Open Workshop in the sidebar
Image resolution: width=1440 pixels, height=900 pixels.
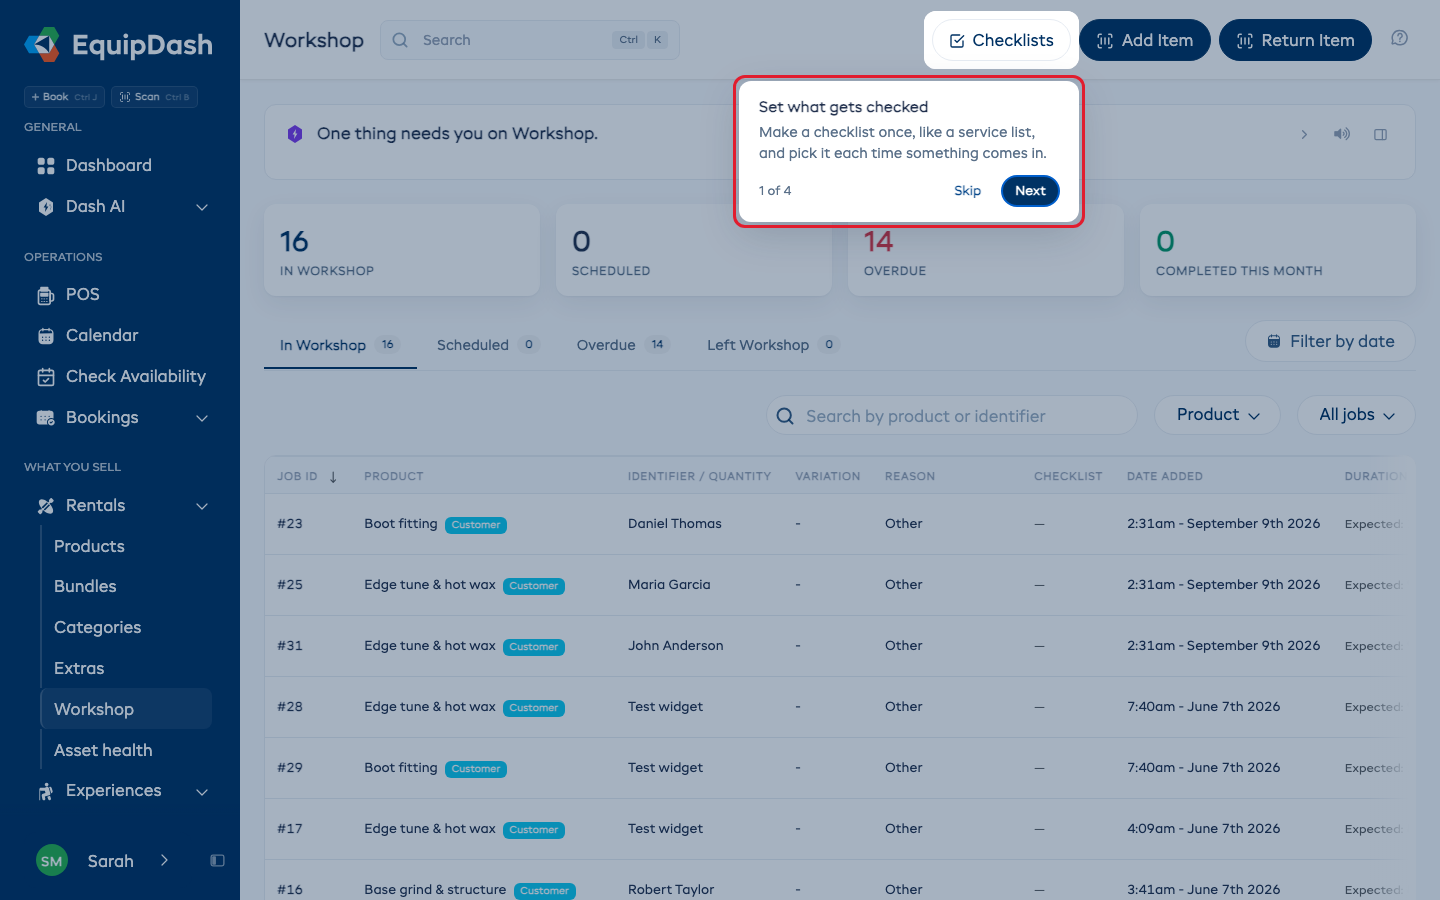pyautogui.click(x=126, y=709)
